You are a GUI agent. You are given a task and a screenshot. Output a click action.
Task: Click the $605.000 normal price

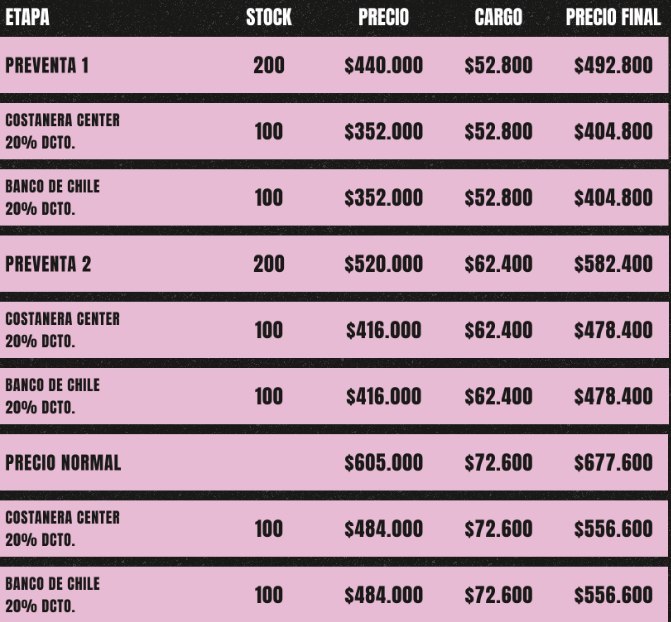383,463
